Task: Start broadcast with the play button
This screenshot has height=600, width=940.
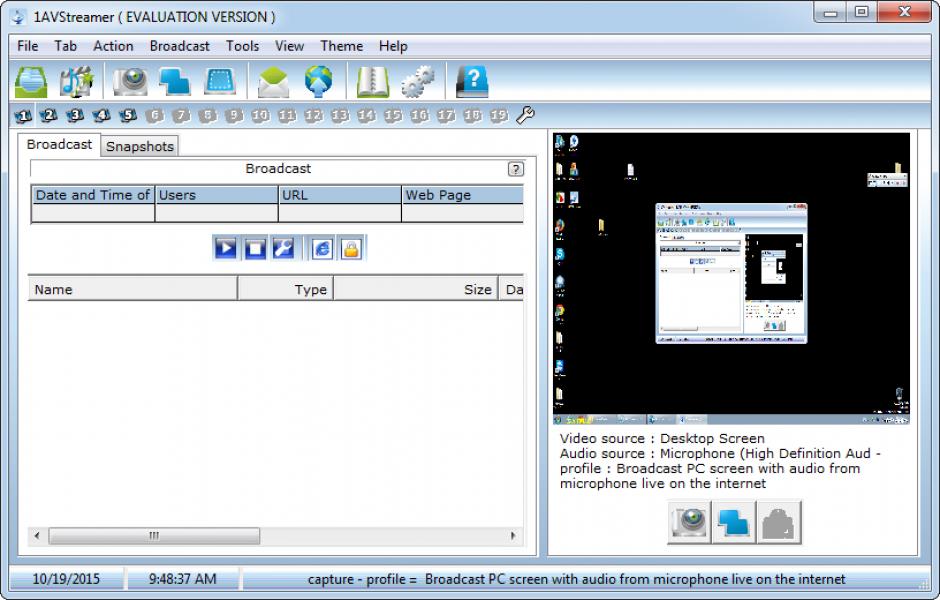Action: point(225,248)
